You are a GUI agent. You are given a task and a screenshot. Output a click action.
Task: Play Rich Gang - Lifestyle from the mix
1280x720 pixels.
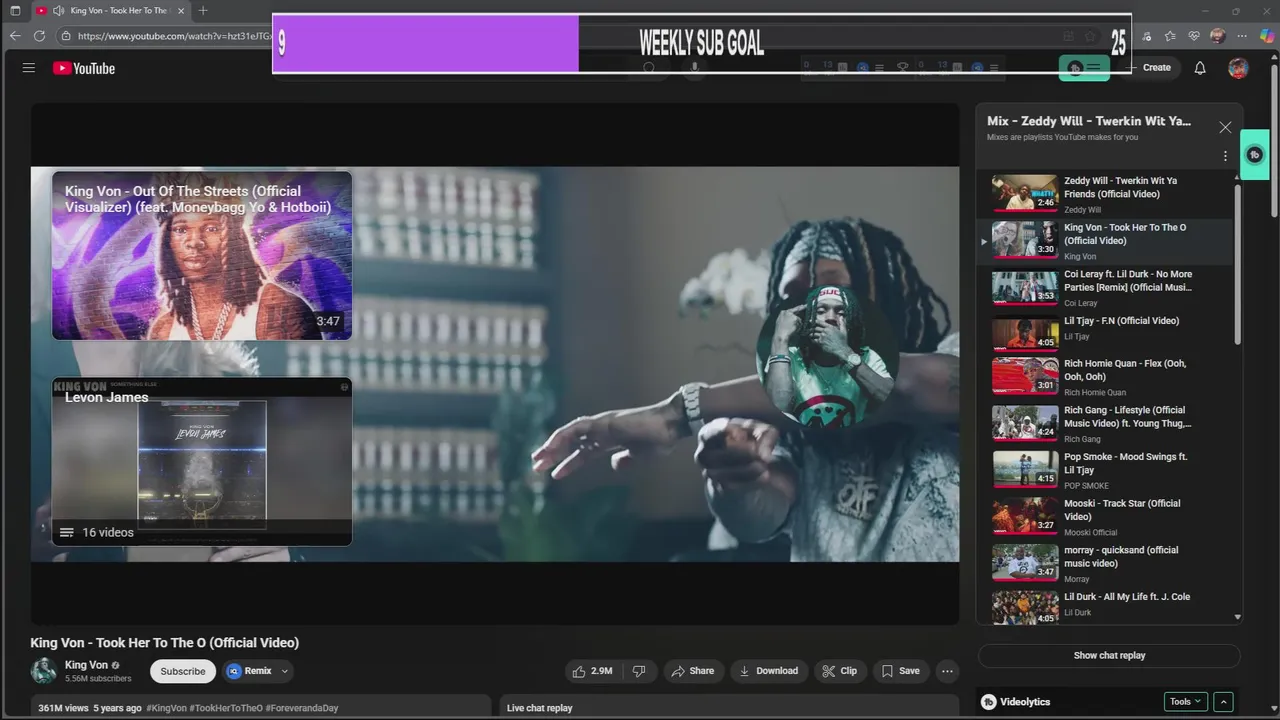coord(1106,424)
